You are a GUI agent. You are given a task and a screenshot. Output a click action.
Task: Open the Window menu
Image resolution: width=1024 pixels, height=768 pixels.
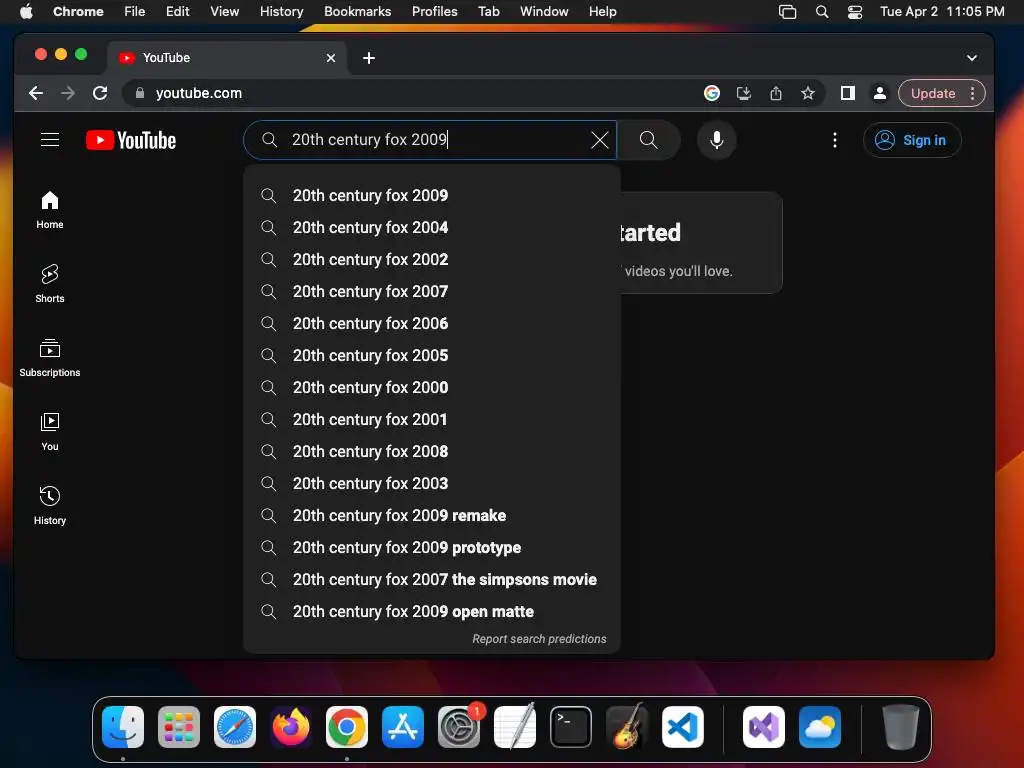click(x=544, y=11)
